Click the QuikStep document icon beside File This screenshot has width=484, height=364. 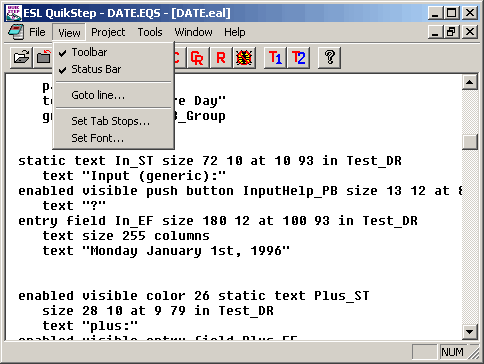tap(16, 32)
